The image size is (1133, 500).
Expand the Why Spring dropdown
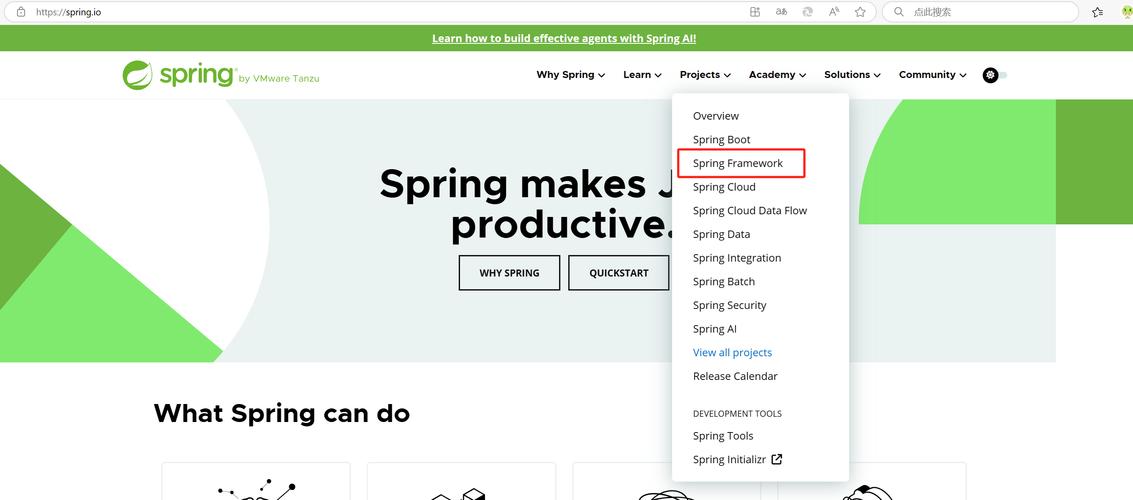pos(570,75)
